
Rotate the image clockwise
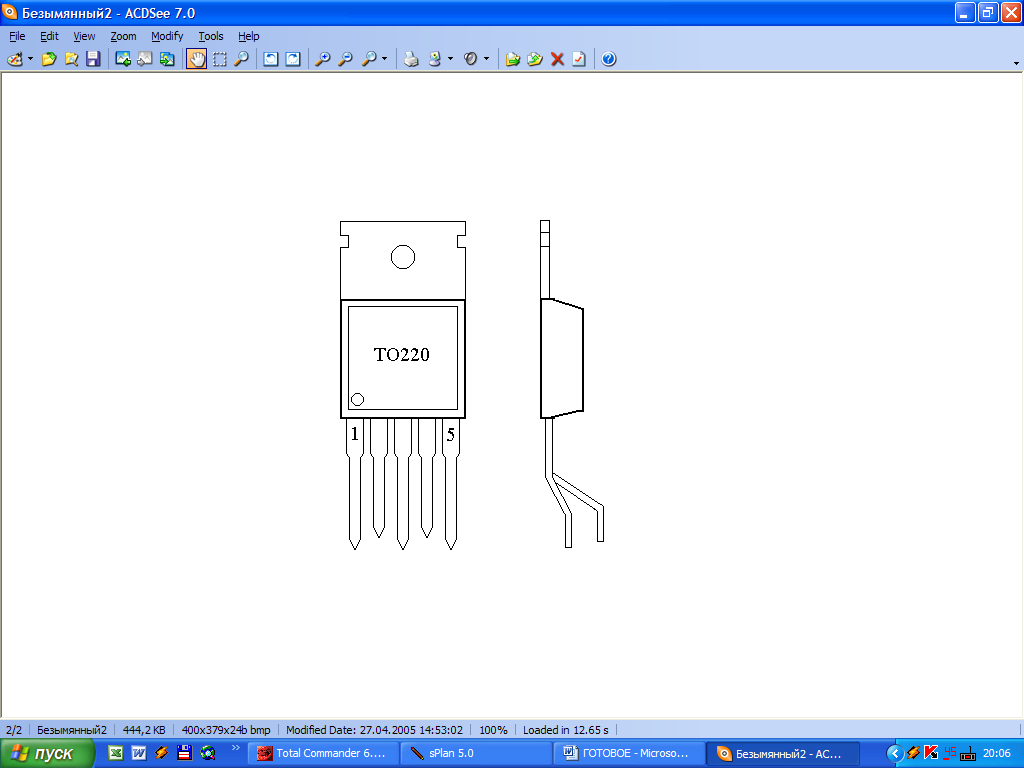293,59
